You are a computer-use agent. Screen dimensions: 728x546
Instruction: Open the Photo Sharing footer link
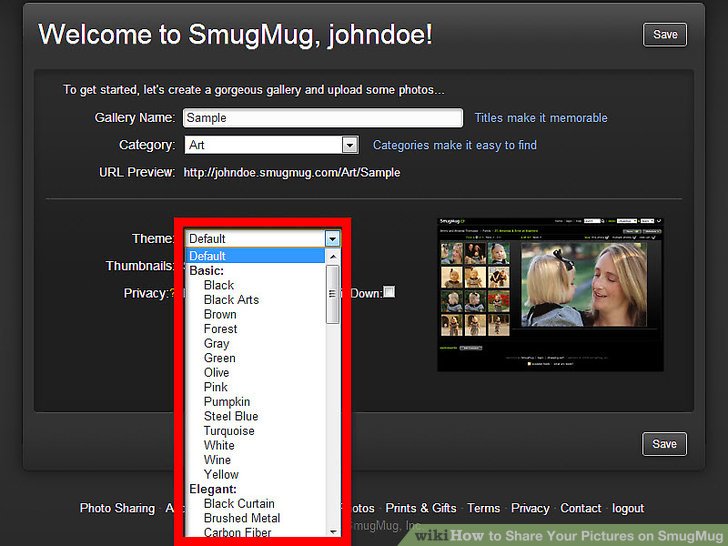point(117,508)
